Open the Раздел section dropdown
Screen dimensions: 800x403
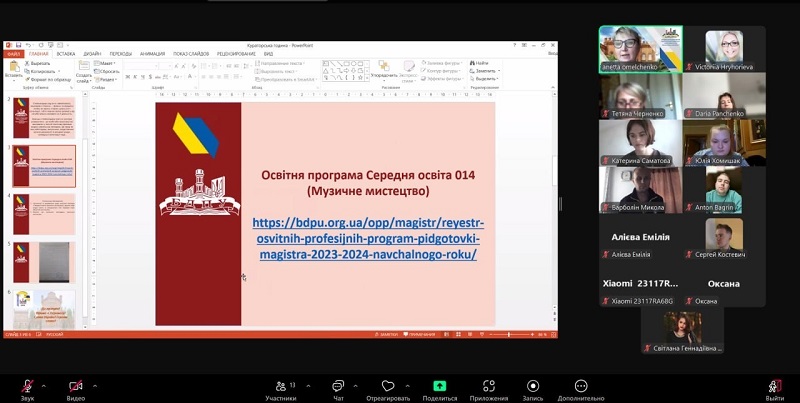pyautogui.click(x=106, y=80)
